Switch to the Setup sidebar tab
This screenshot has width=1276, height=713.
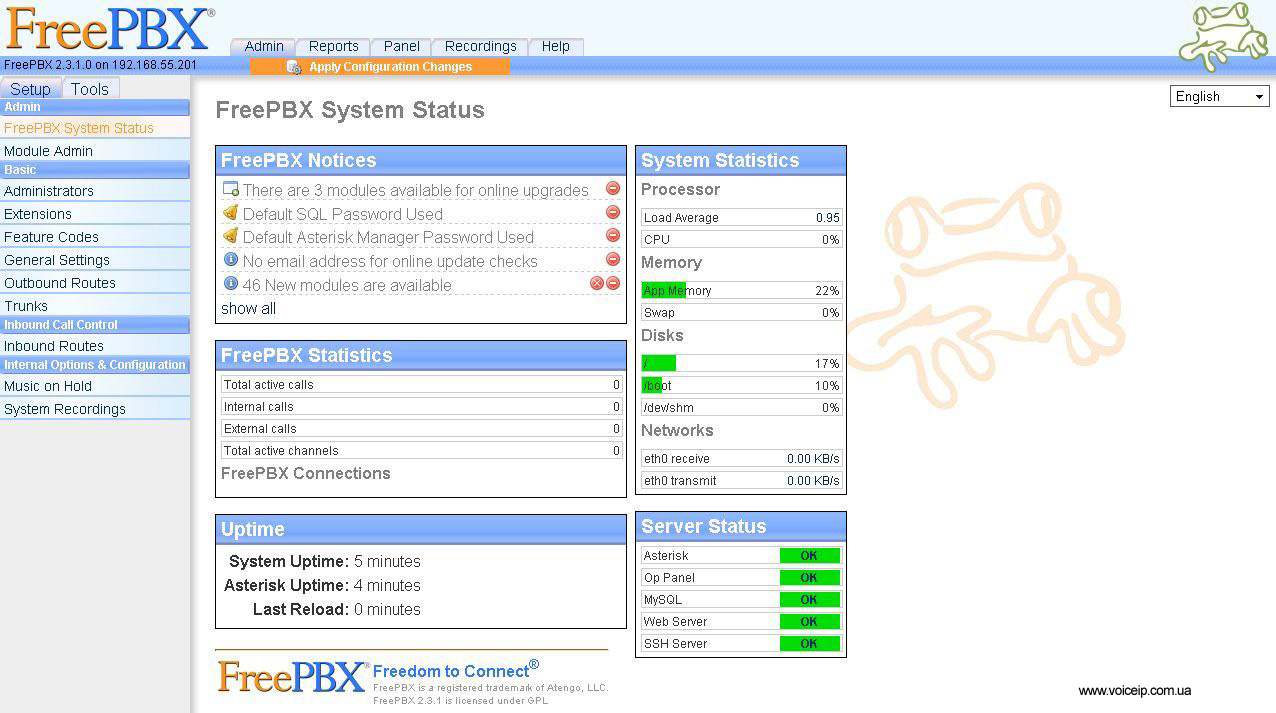click(31, 88)
